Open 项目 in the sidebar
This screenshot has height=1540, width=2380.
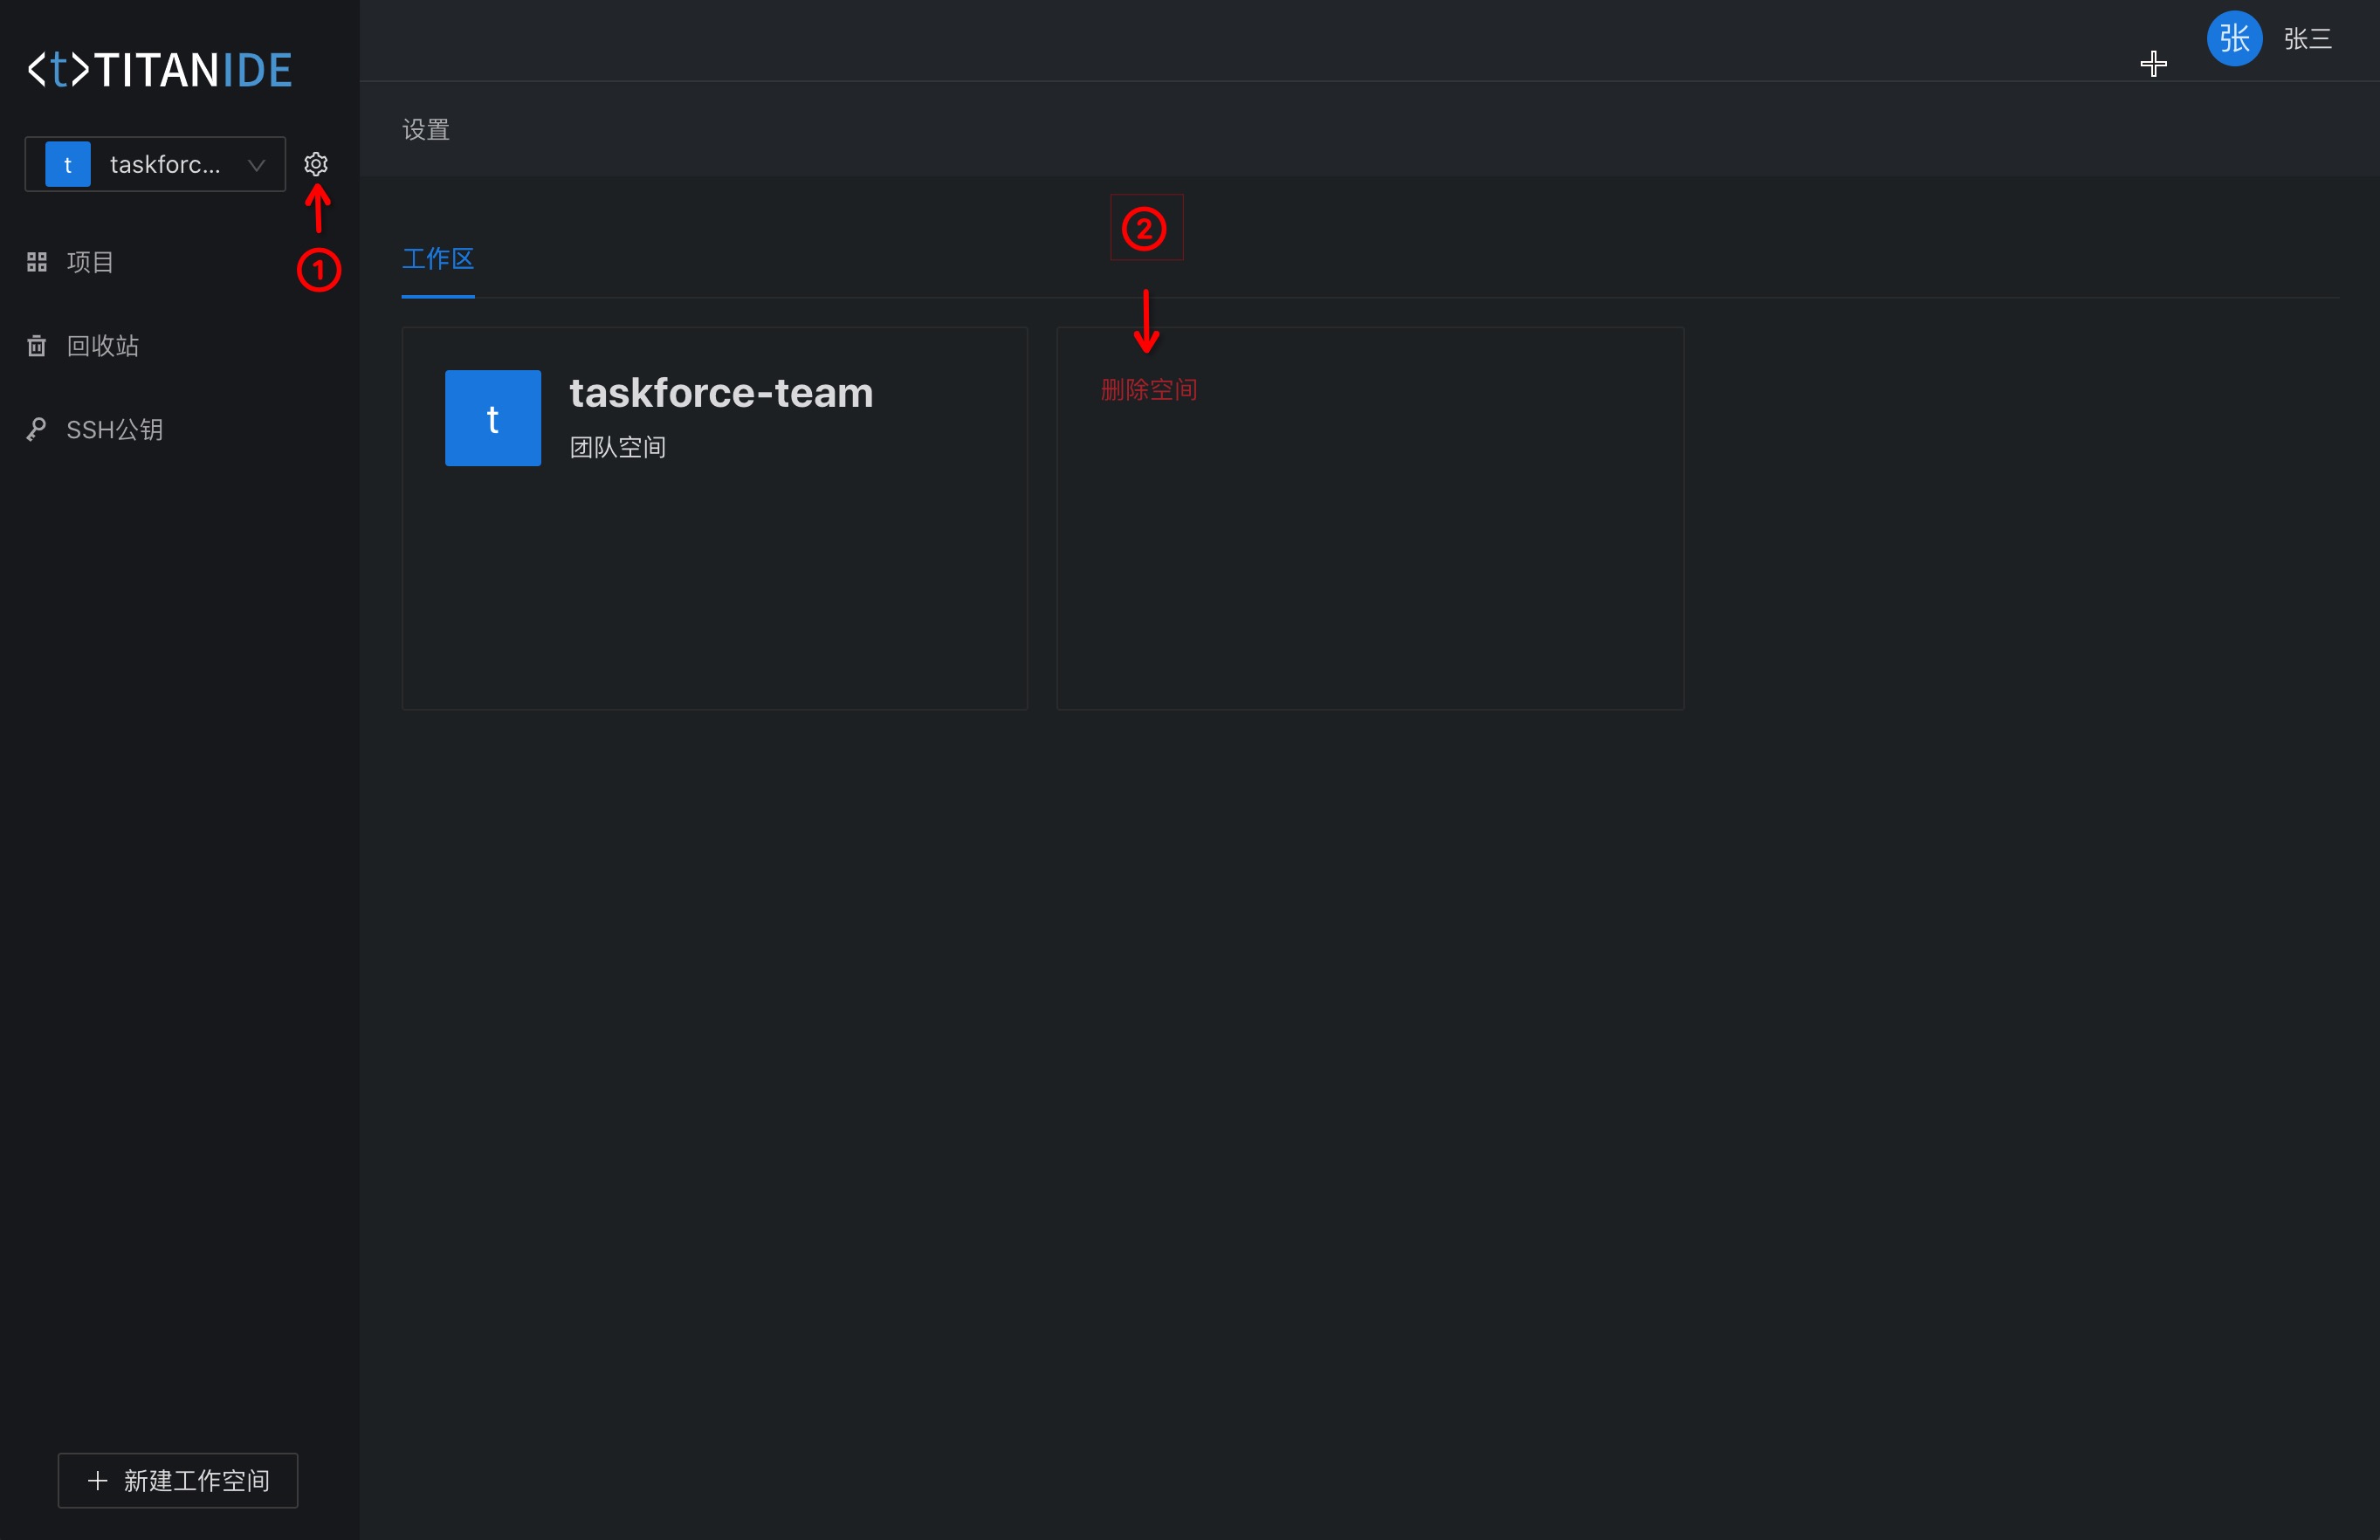[x=90, y=262]
